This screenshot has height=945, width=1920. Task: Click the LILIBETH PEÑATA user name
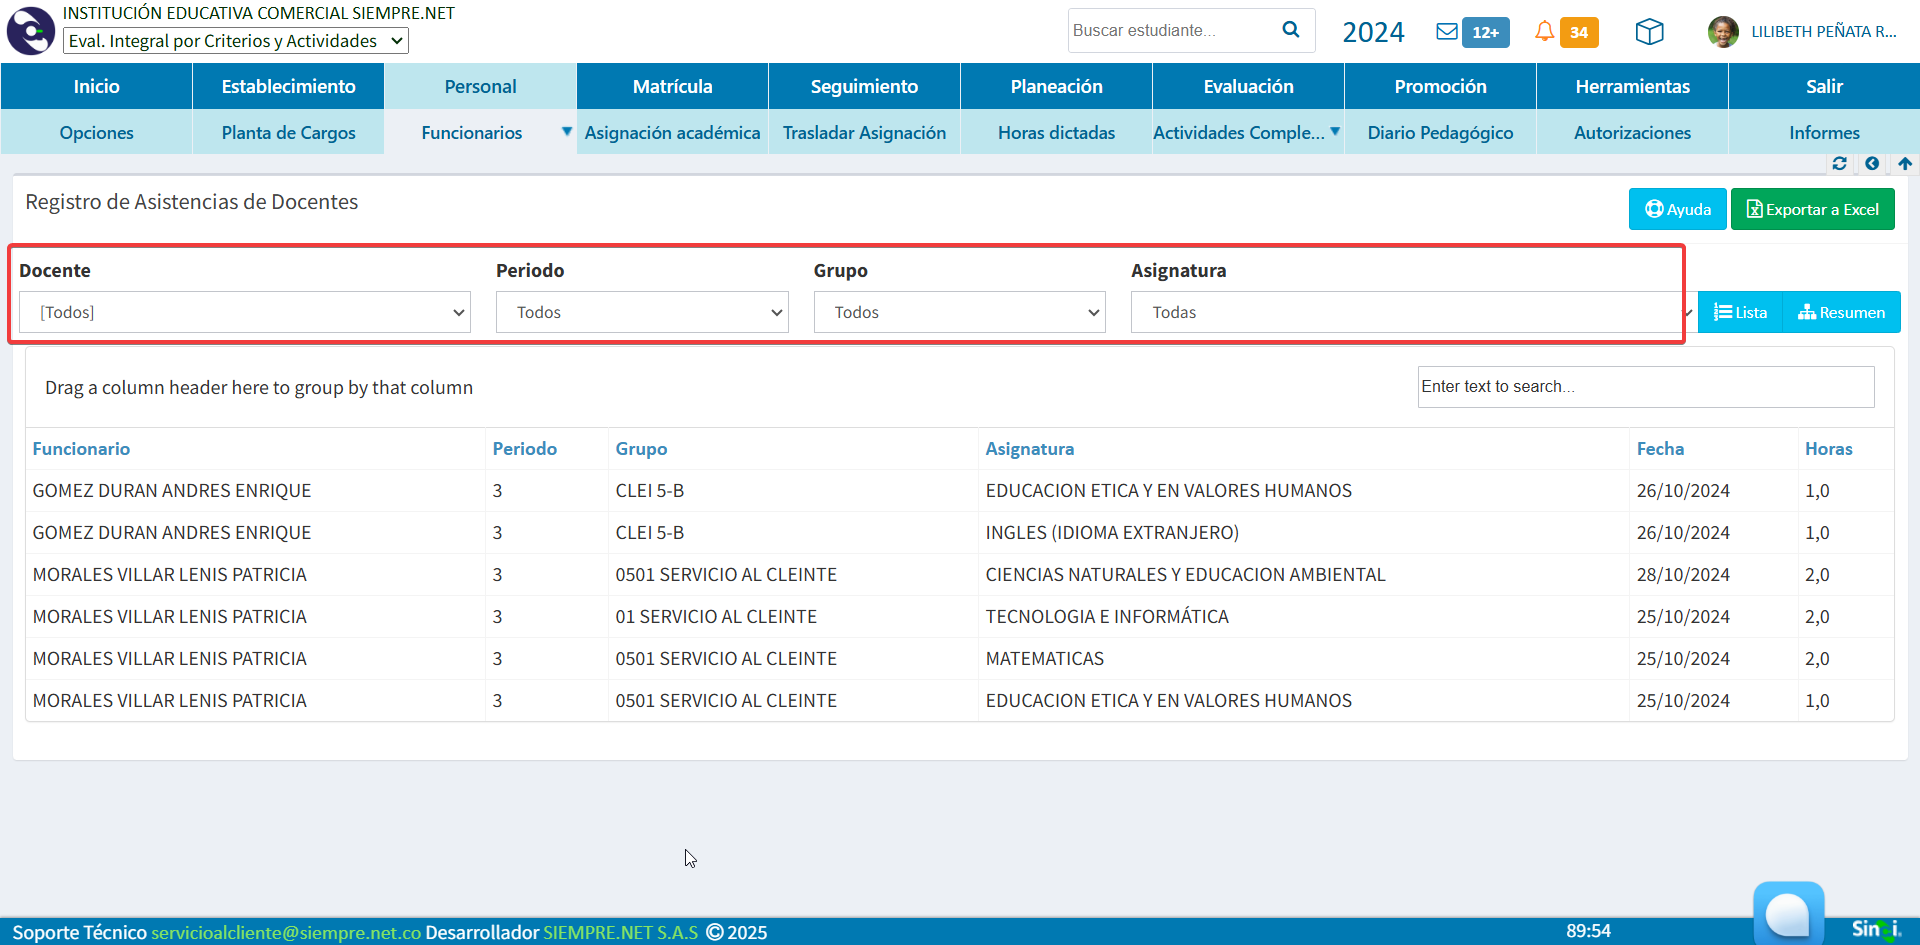tap(1823, 32)
